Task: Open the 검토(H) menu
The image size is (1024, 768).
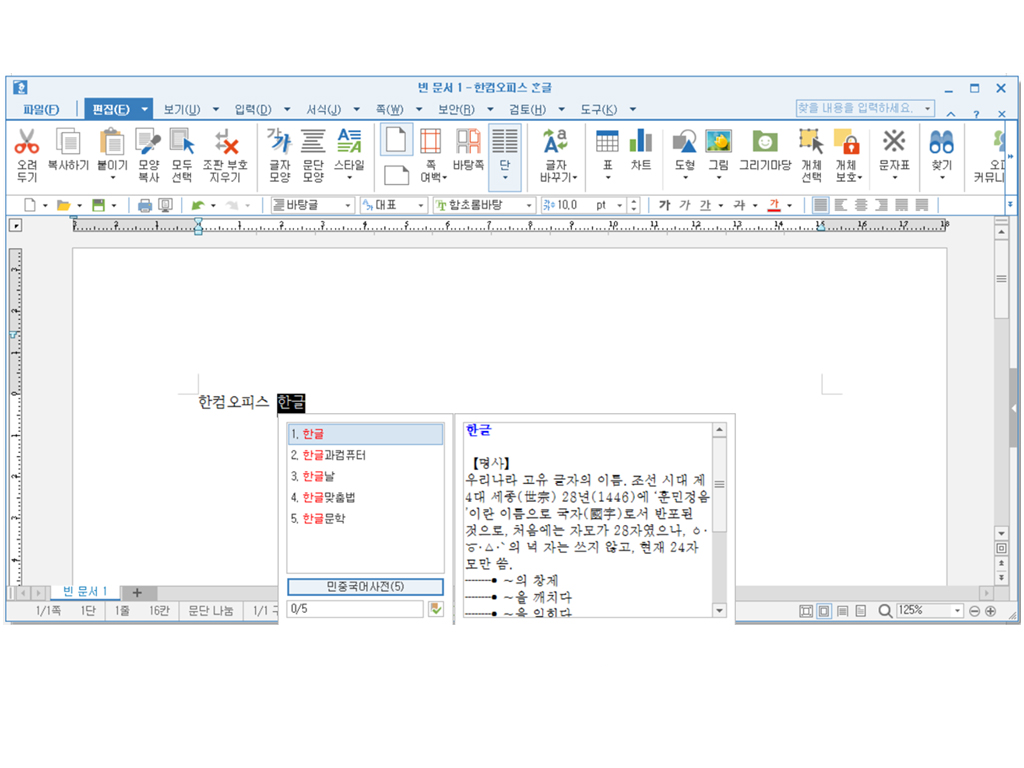Action: (x=527, y=109)
